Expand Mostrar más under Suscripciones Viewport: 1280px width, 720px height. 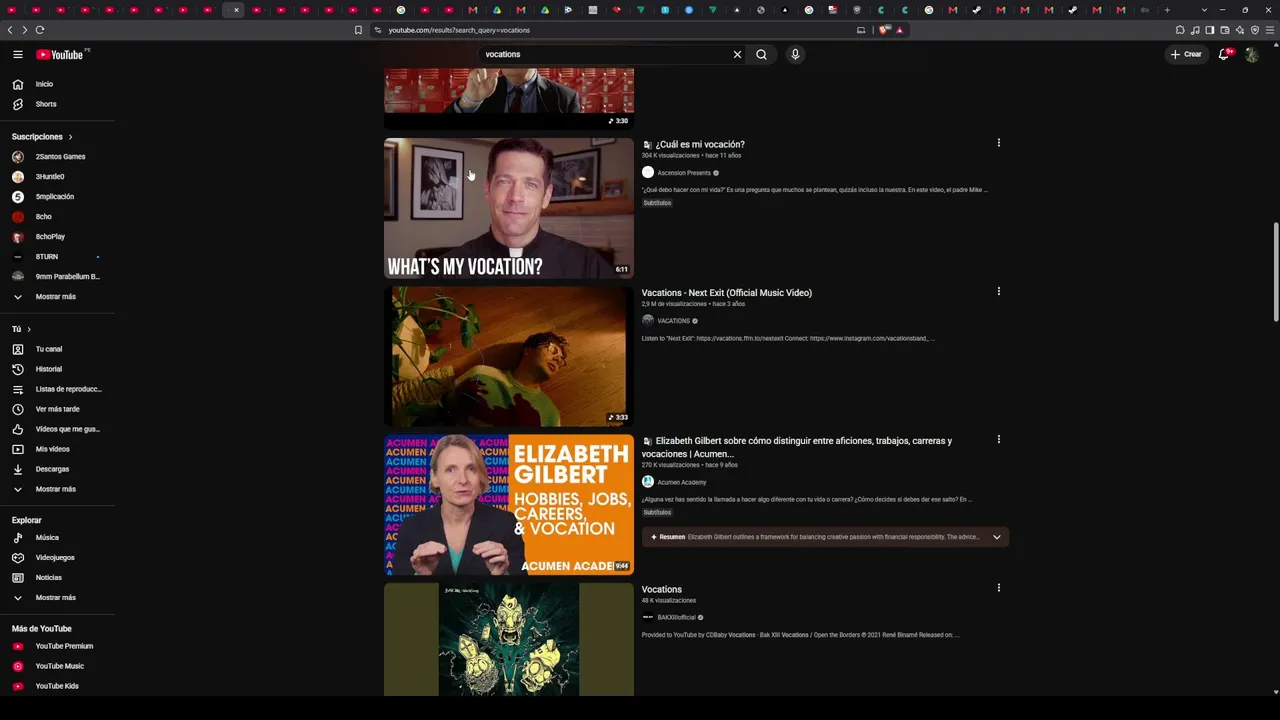point(57,297)
